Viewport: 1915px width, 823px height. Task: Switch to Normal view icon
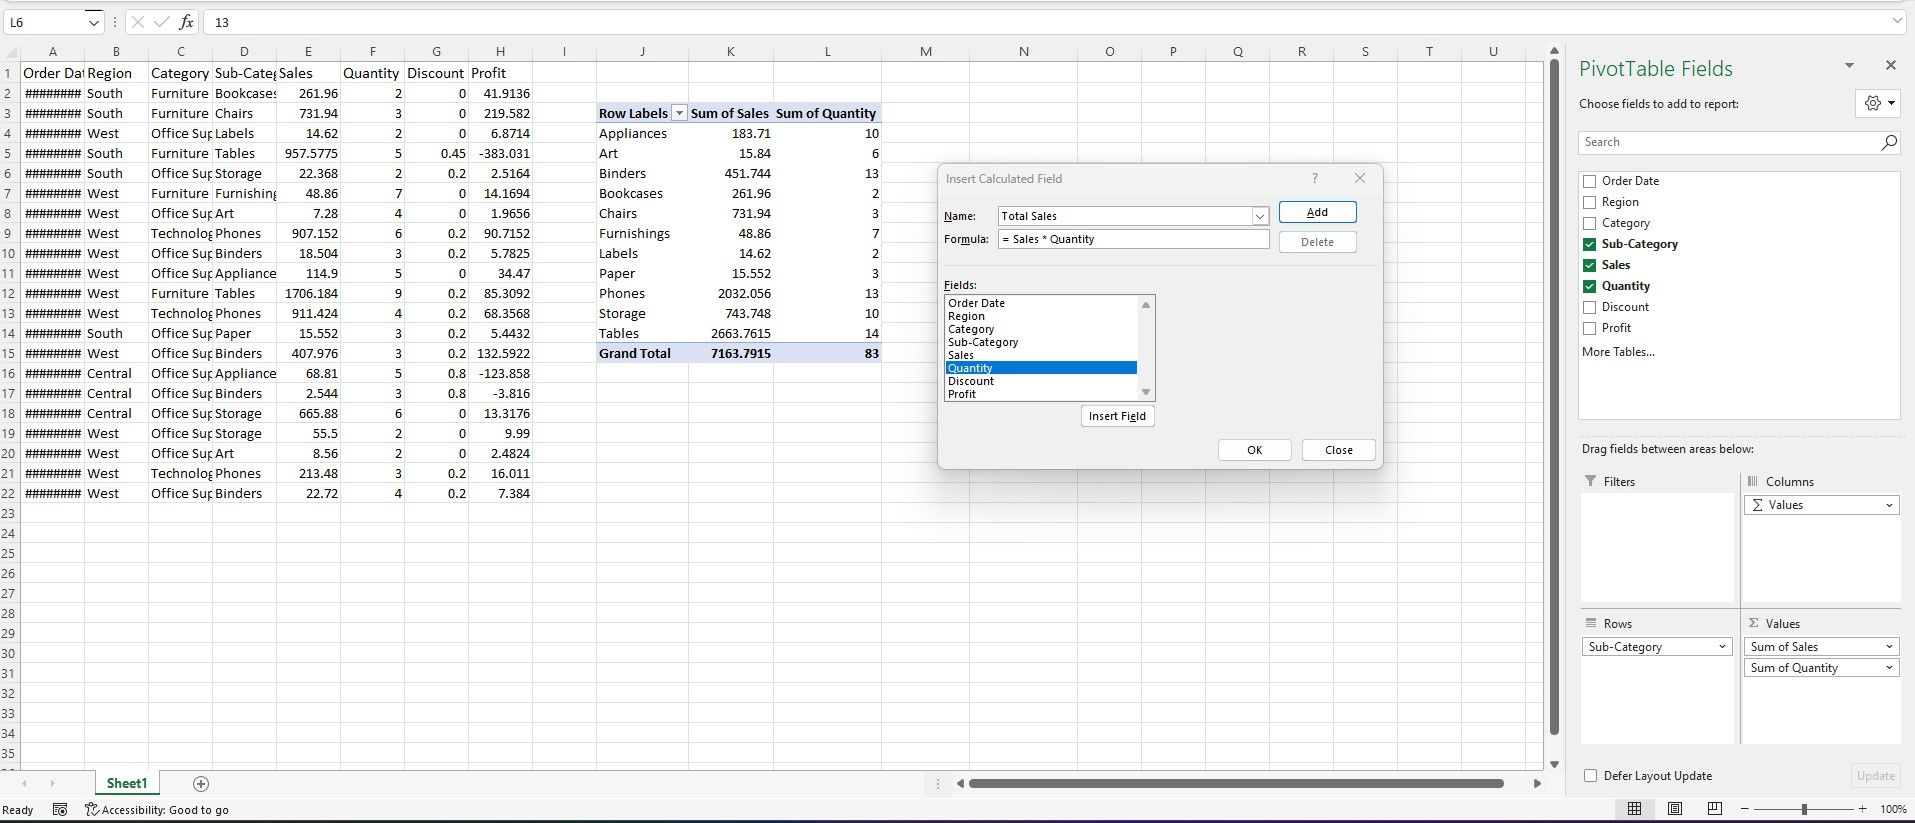click(1634, 809)
